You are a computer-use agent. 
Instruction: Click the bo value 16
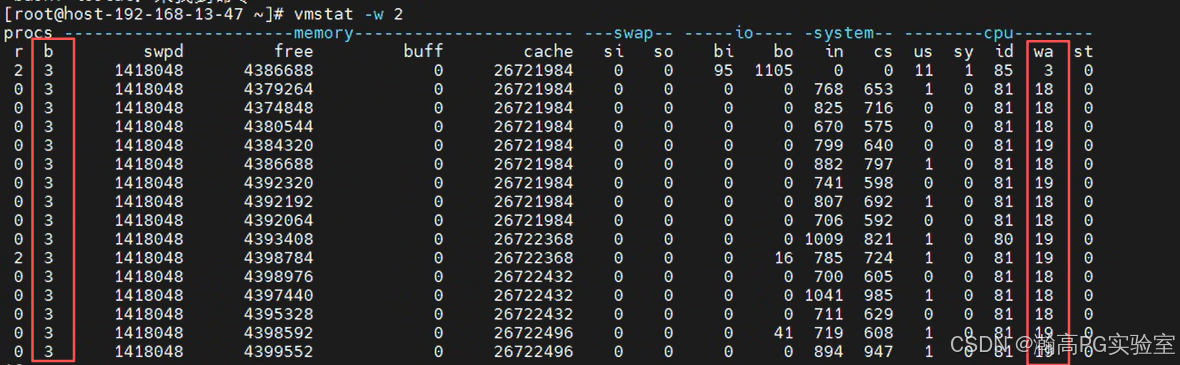(x=783, y=258)
